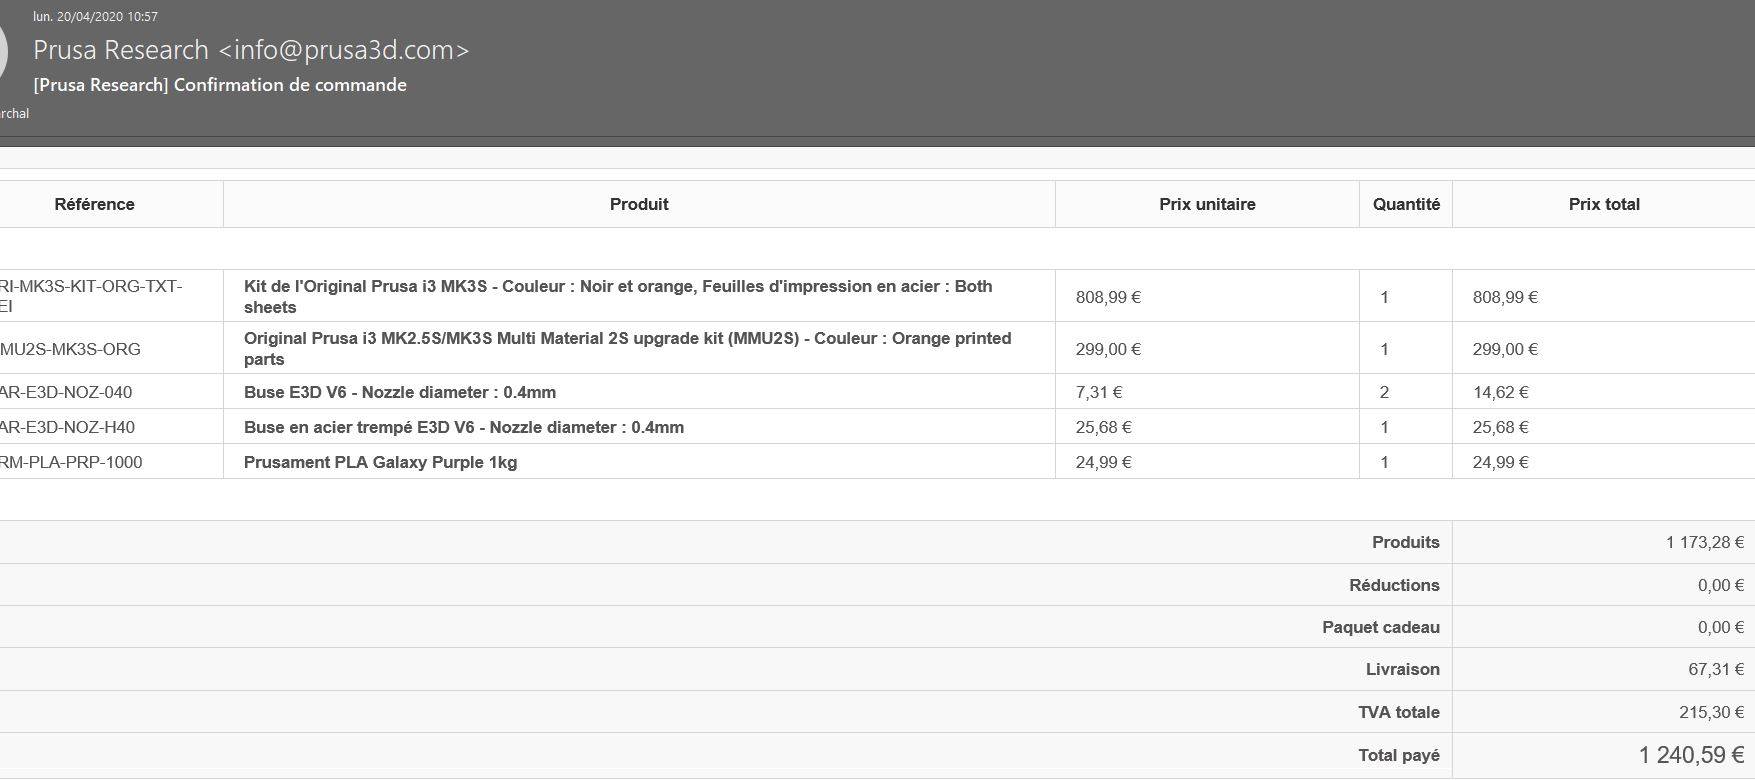This screenshot has width=1755, height=780.
Task: Click the Référence column header
Action: pyautogui.click(x=94, y=204)
